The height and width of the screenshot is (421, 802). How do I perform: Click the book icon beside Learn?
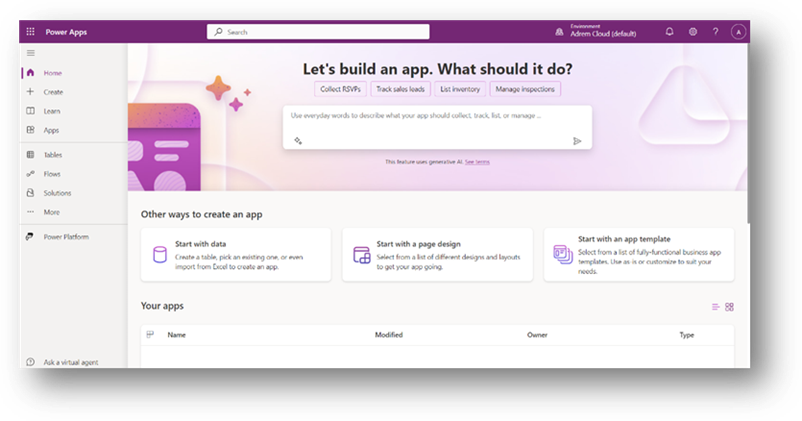tap(30, 111)
